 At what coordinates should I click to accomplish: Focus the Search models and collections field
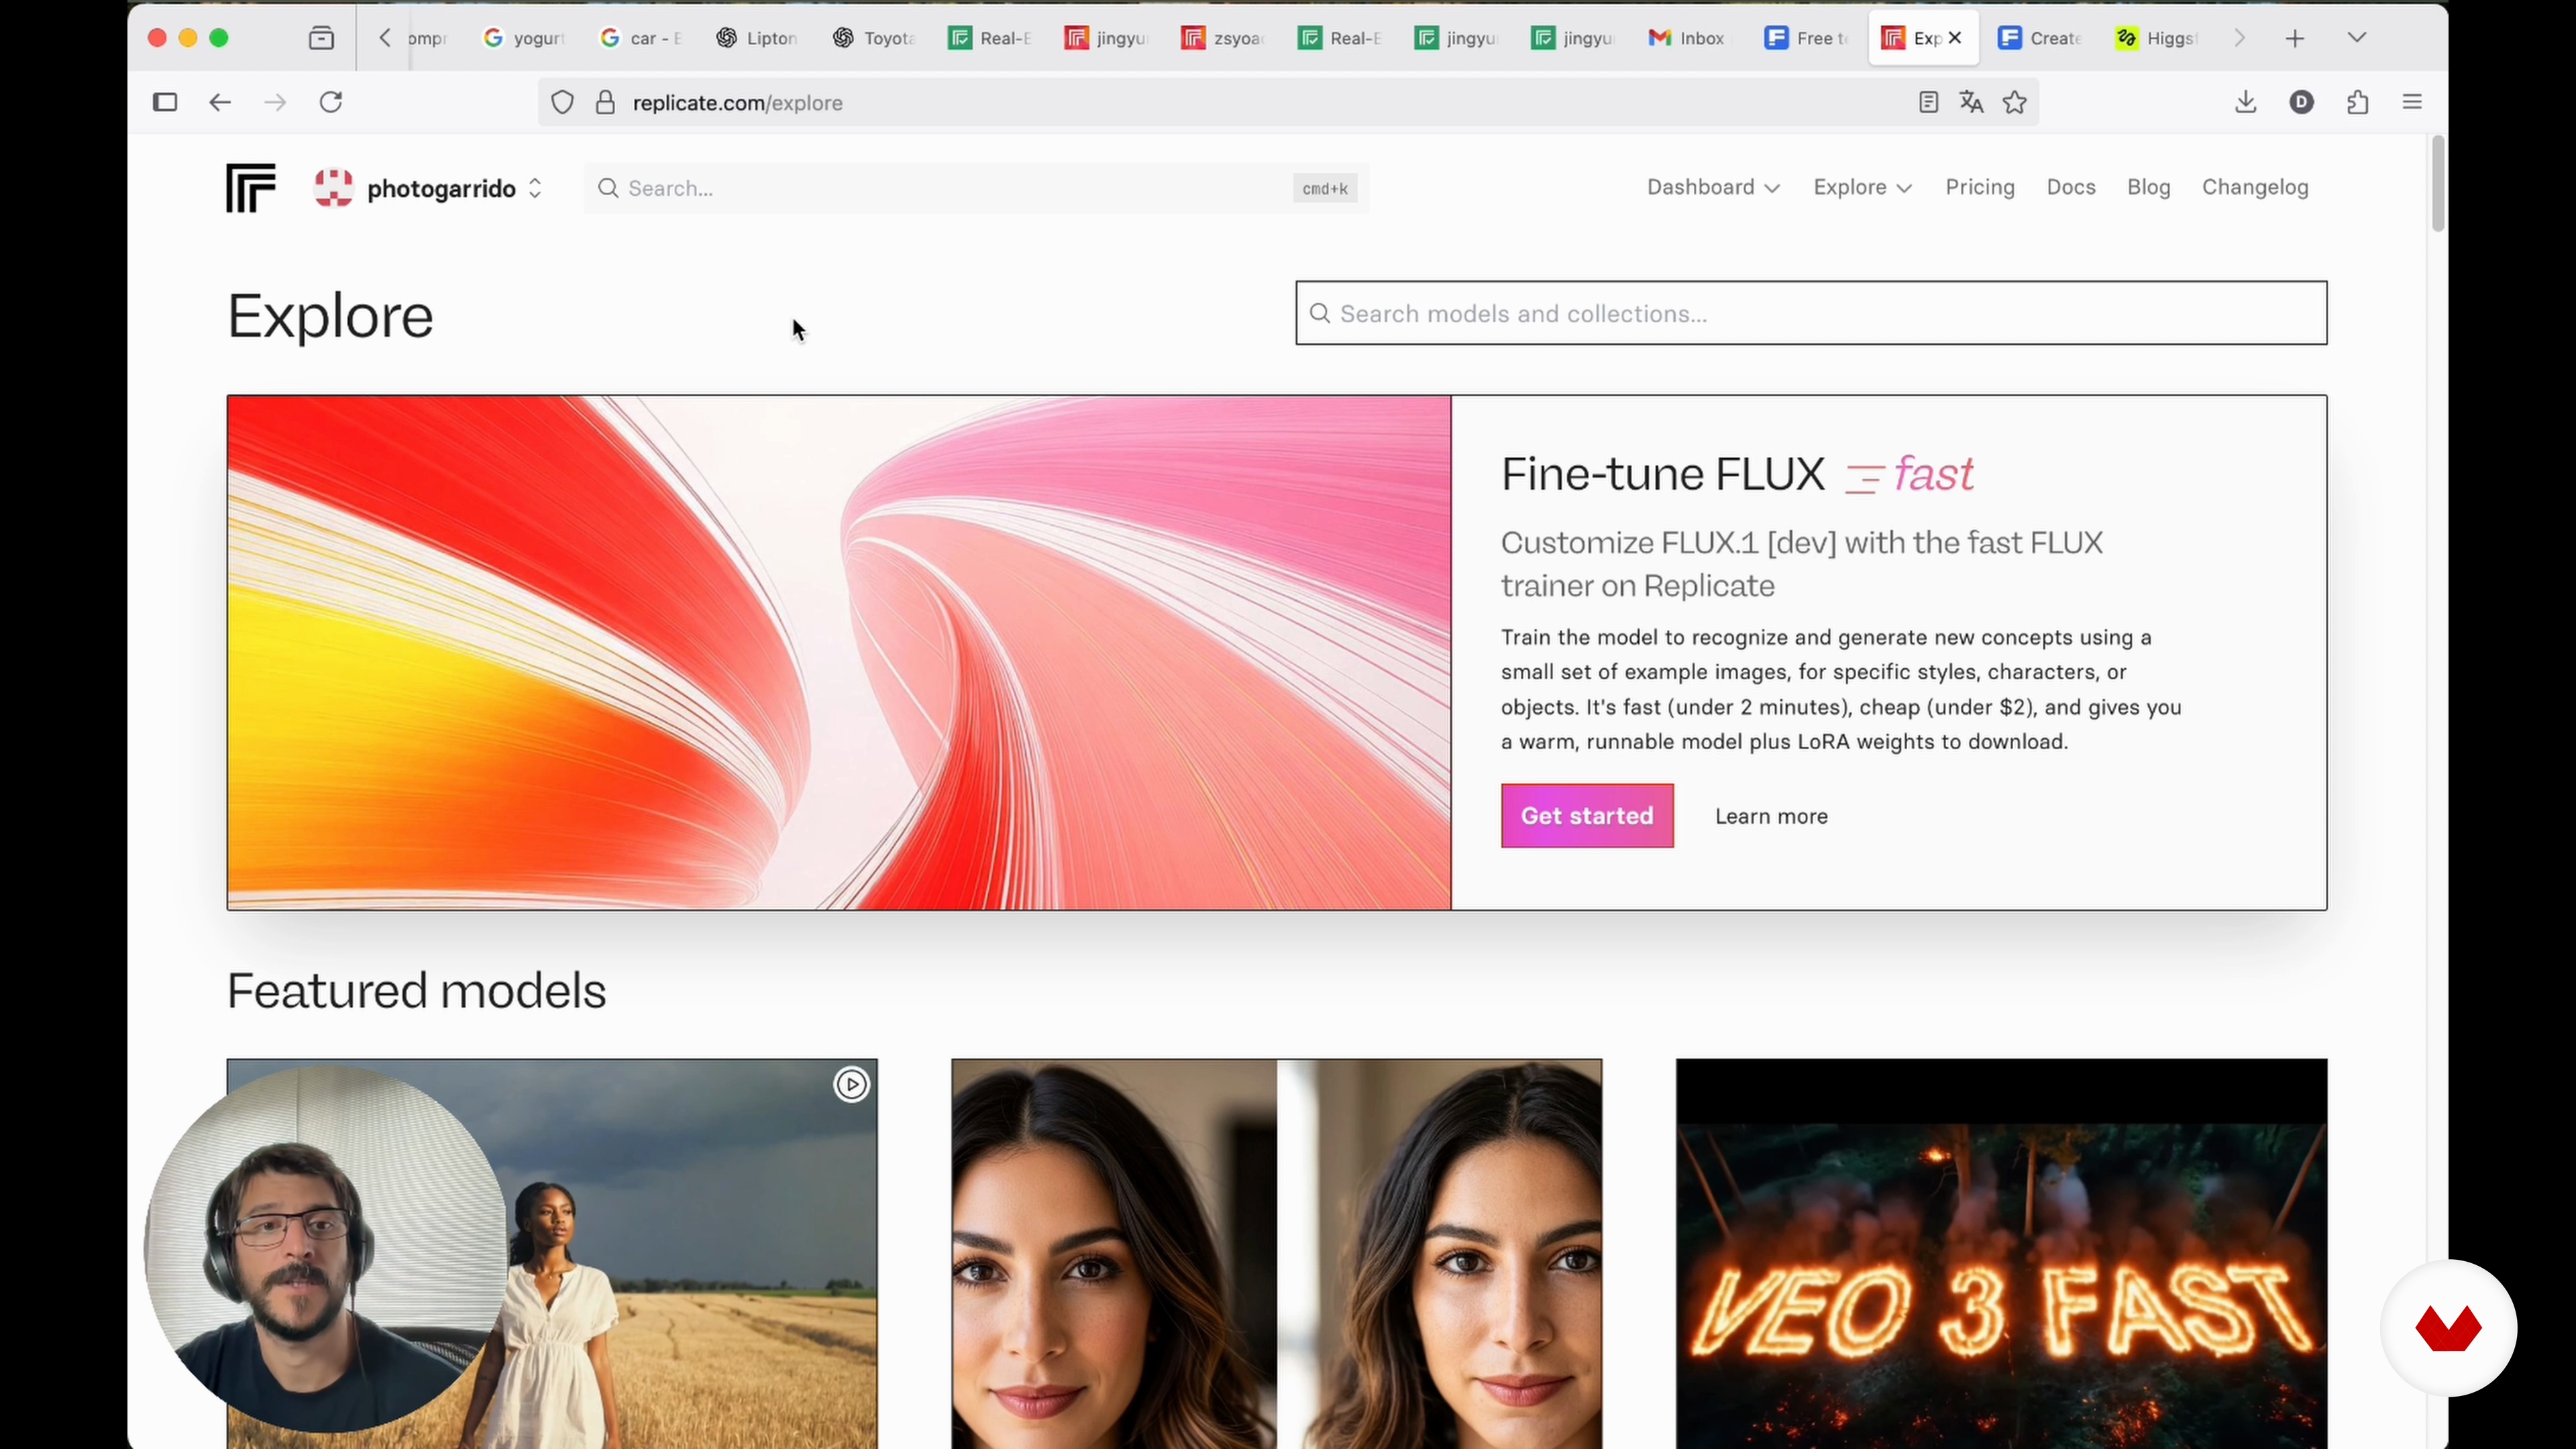tap(1810, 314)
